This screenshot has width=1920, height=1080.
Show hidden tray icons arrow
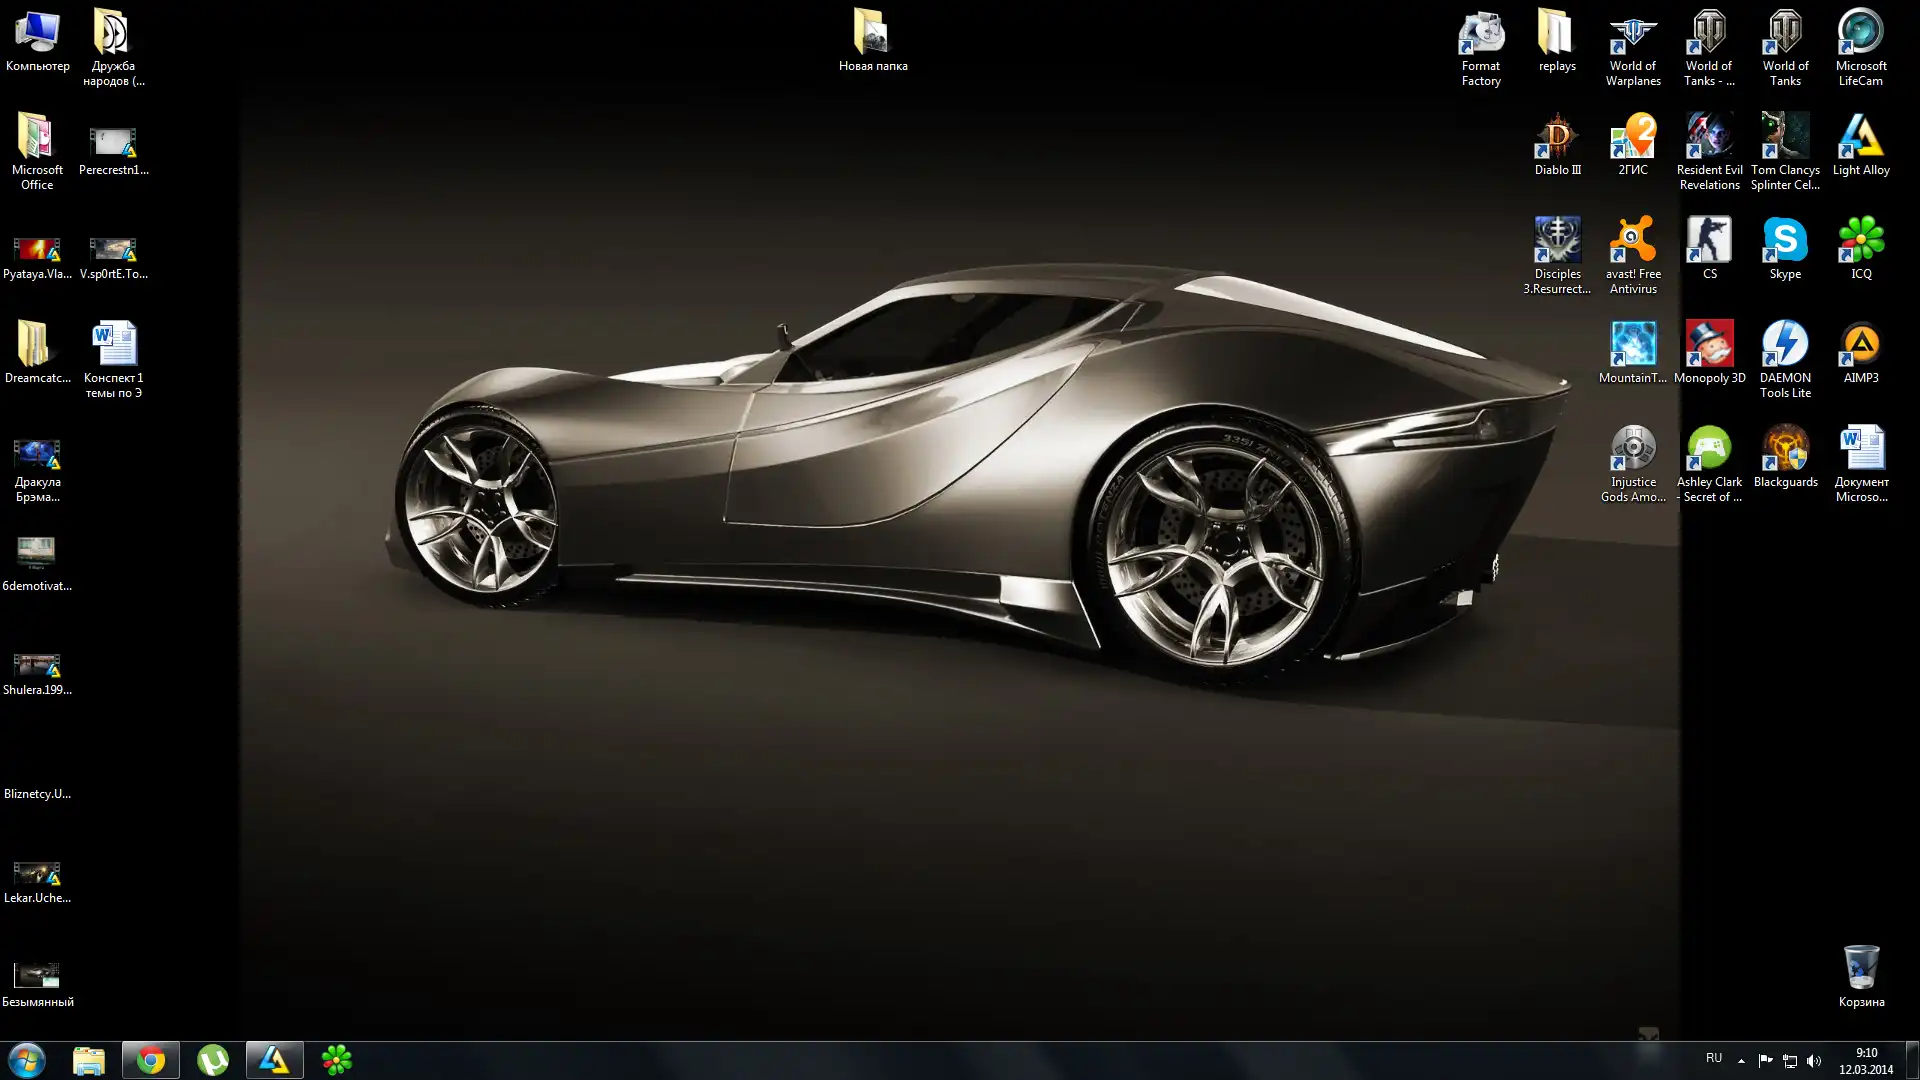1741,1061
